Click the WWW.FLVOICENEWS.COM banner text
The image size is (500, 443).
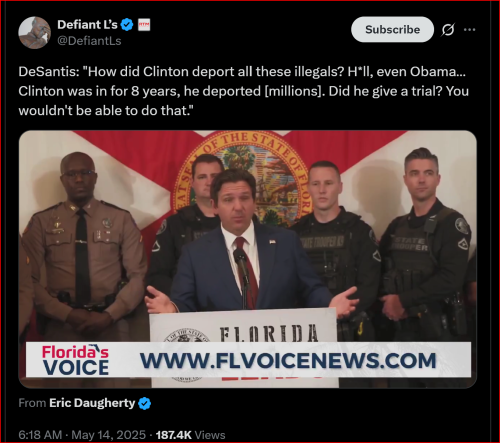click(288, 361)
